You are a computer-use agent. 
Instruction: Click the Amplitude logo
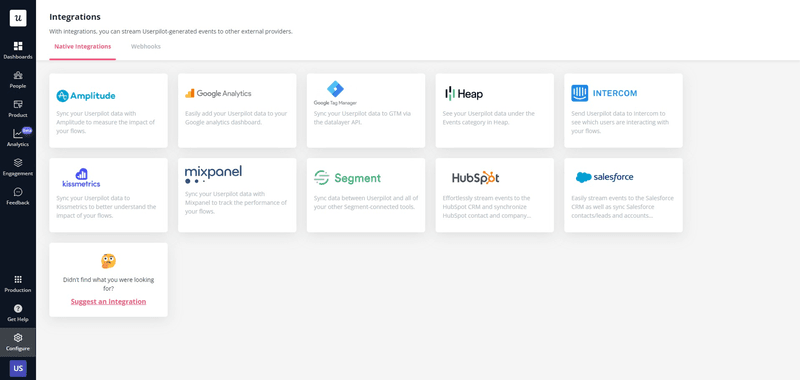[x=86, y=96]
